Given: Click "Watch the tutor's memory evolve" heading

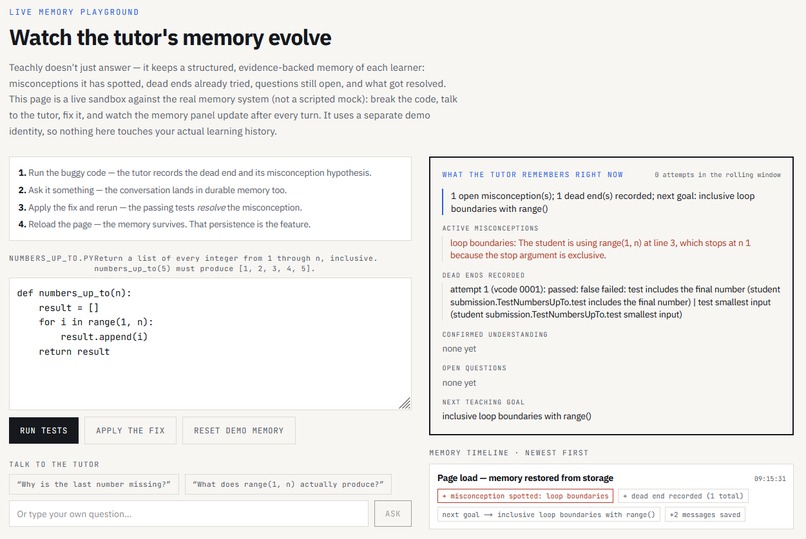Looking at the screenshot, I should [170, 38].
